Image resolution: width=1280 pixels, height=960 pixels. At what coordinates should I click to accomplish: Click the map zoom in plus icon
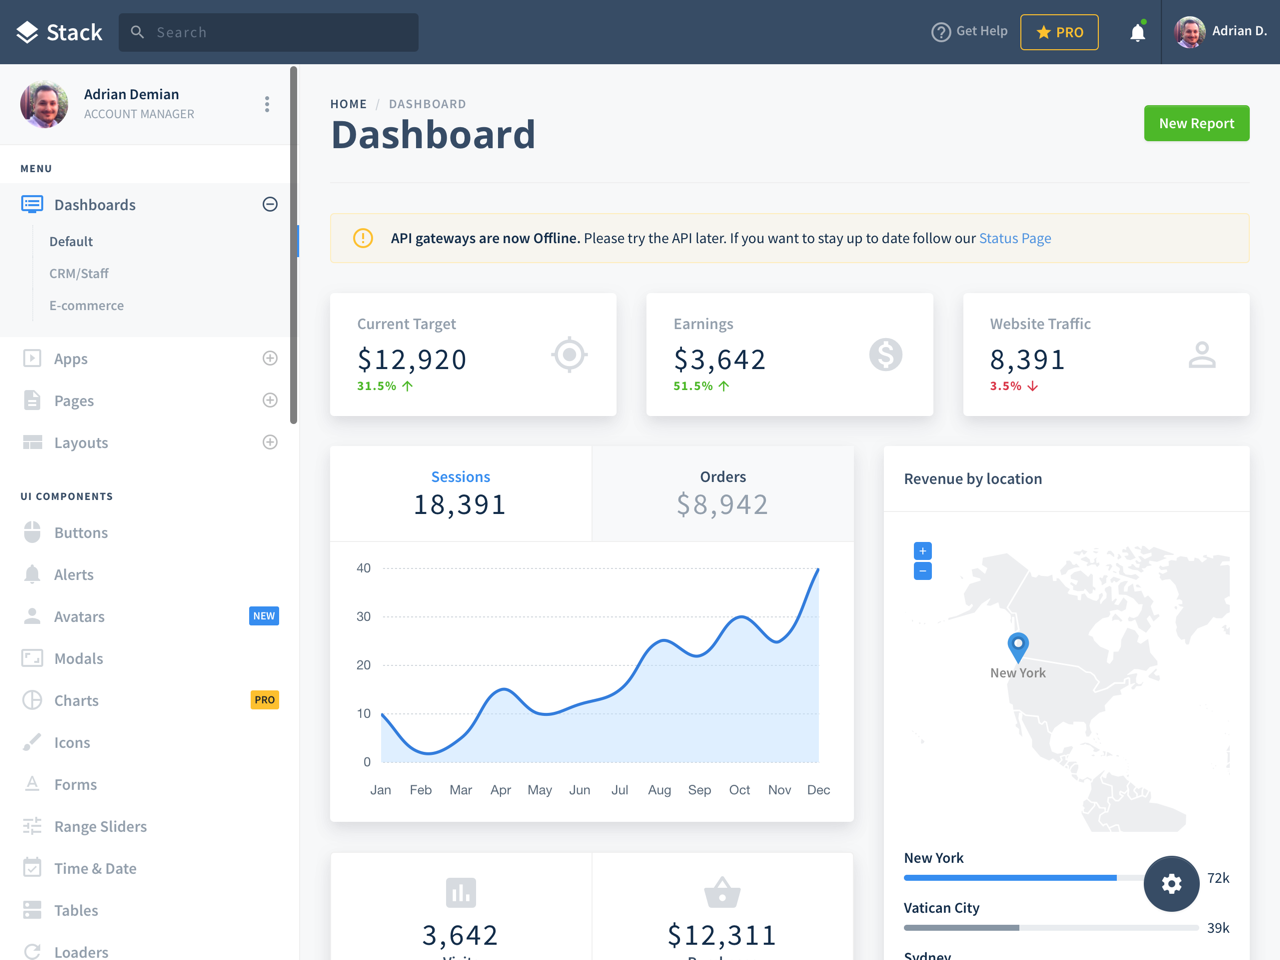tap(922, 551)
